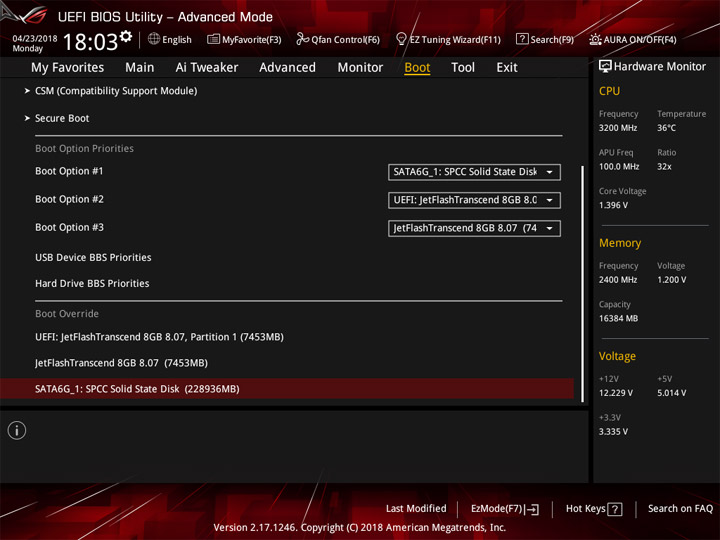This screenshot has width=720, height=540.
Task: Switch to the Main tab
Action: (140, 68)
